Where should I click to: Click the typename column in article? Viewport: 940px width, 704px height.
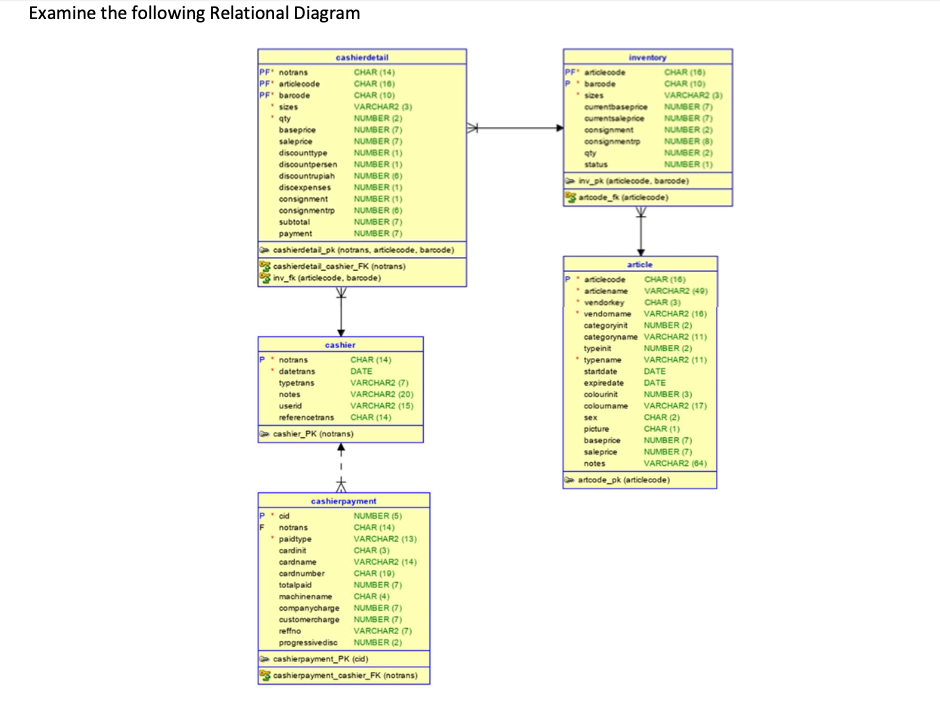pyautogui.click(x=602, y=360)
